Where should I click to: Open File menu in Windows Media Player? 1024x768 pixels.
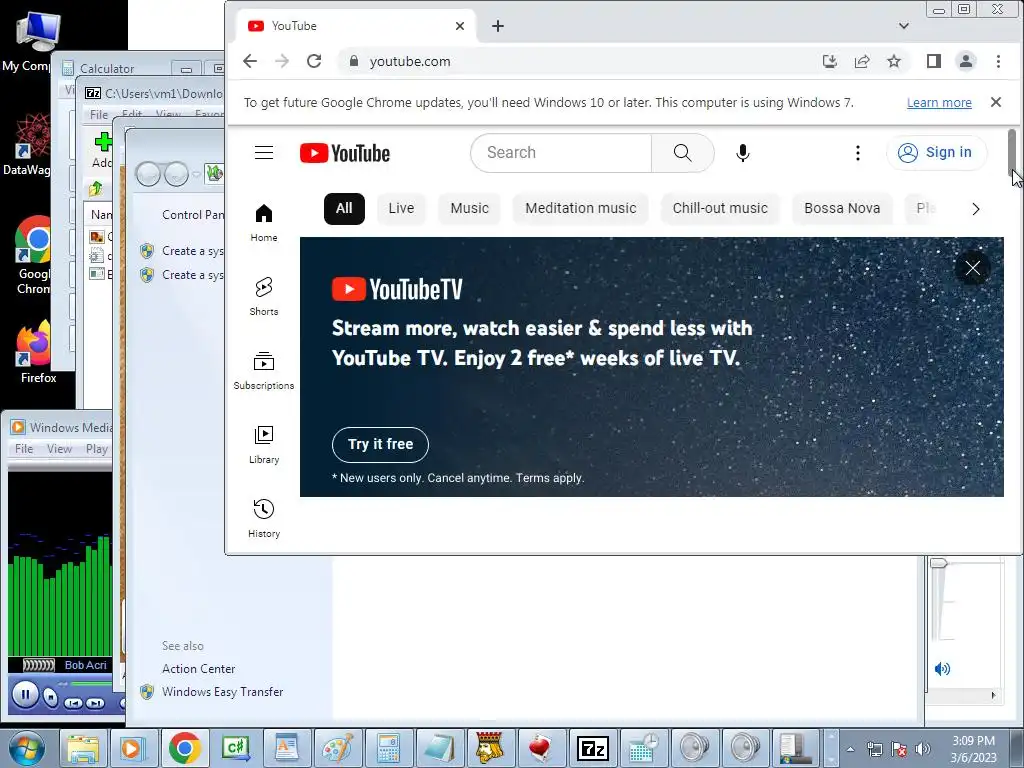pyautogui.click(x=24, y=449)
